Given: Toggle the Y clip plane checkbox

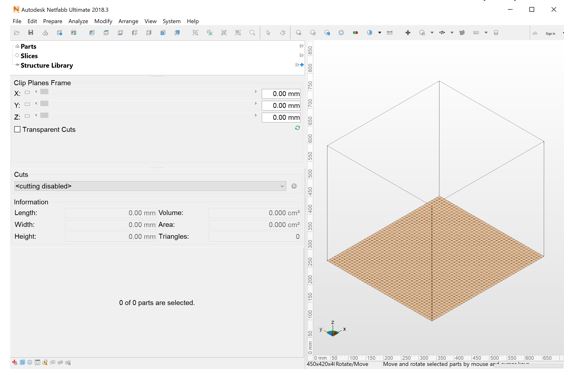Looking at the screenshot, I should (27, 104).
